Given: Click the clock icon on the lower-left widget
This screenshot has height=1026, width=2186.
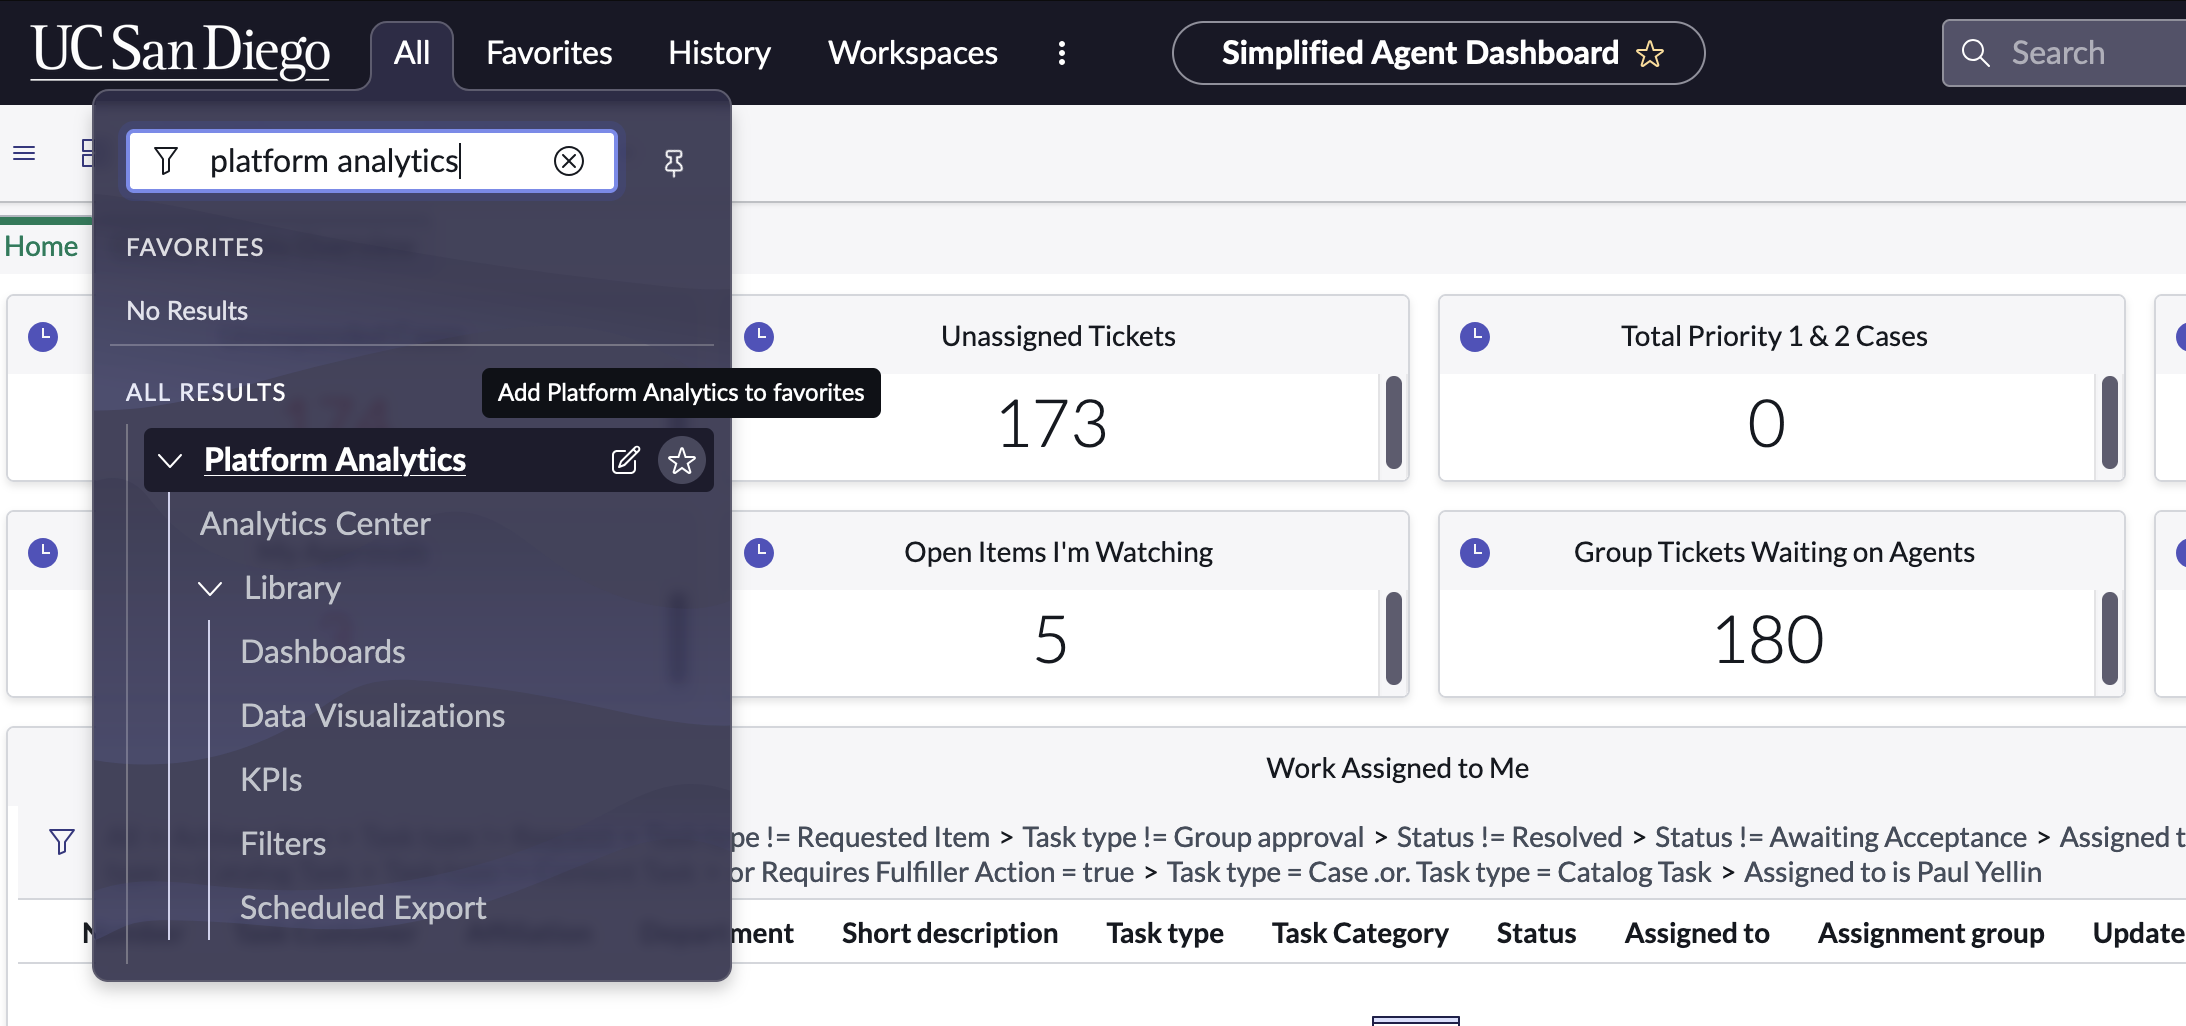Looking at the screenshot, I should (43, 553).
